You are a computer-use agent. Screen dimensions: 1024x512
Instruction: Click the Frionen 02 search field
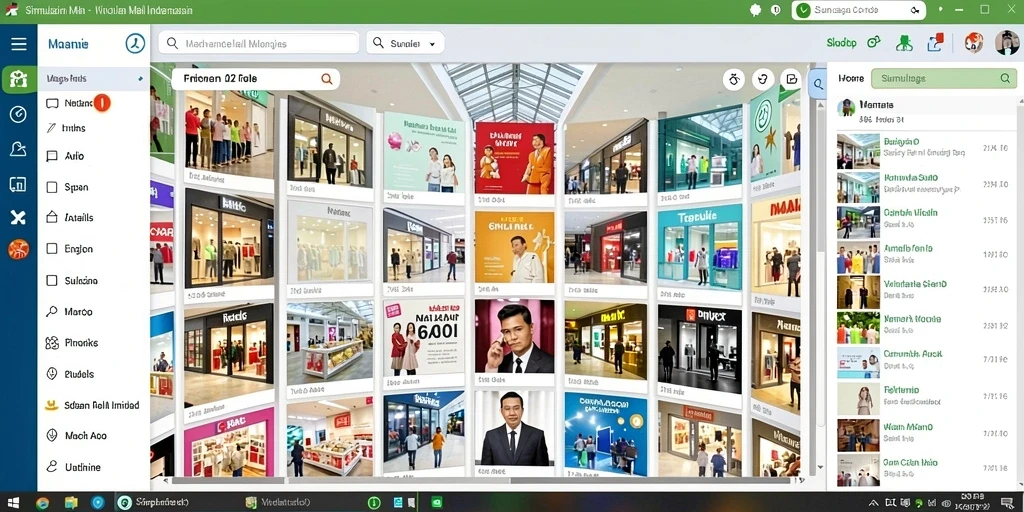pyautogui.click(x=255, y=79)
